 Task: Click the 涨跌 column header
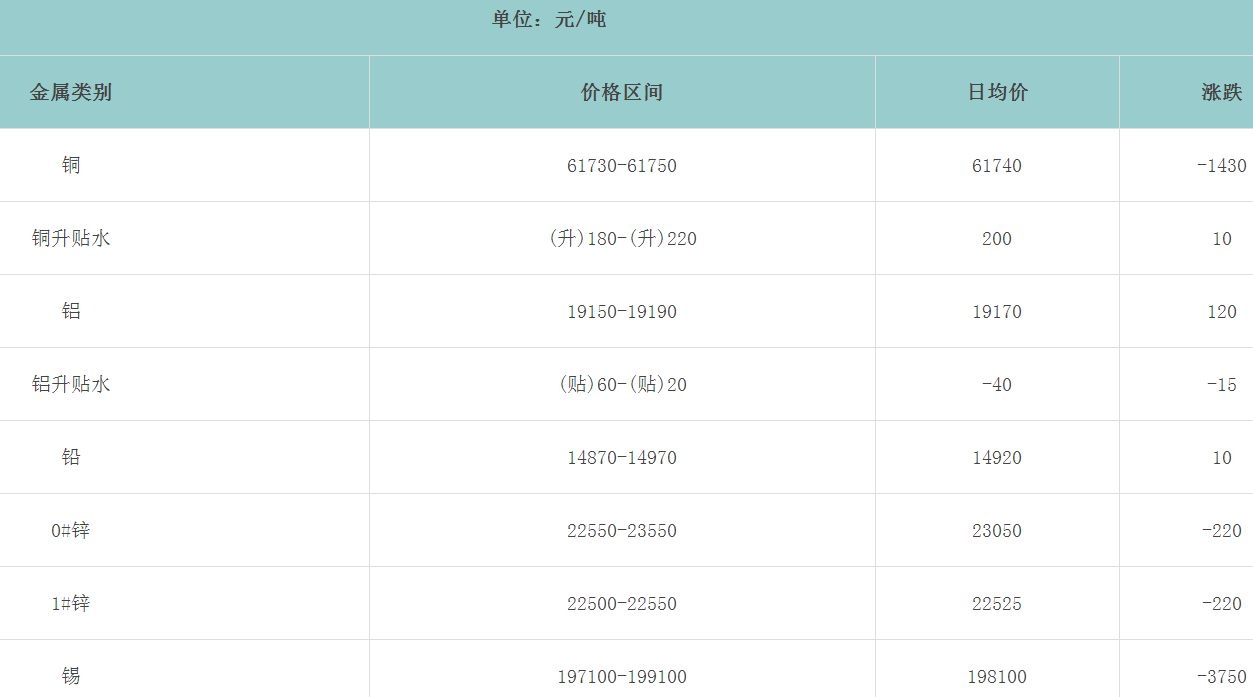[x=1221, y=93]
